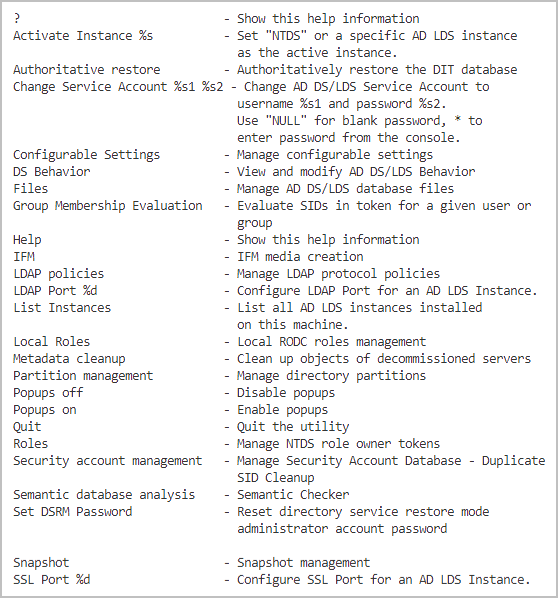This screenshot has height=598, width=558.
Task: Click the "Activate Instance %s" command text
Action: (x=83, y=36)
